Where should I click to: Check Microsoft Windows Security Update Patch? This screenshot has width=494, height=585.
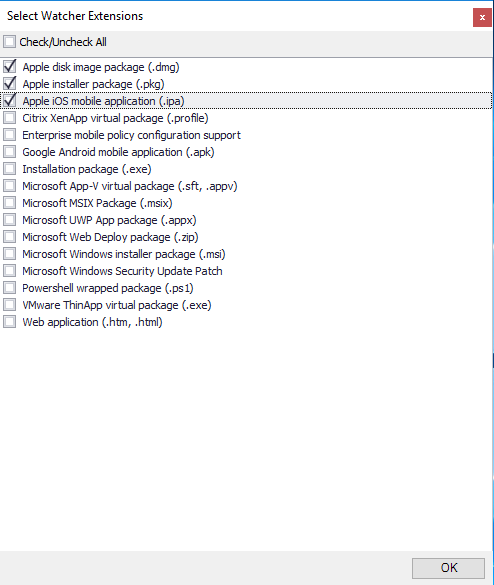[x=9, y=271]
